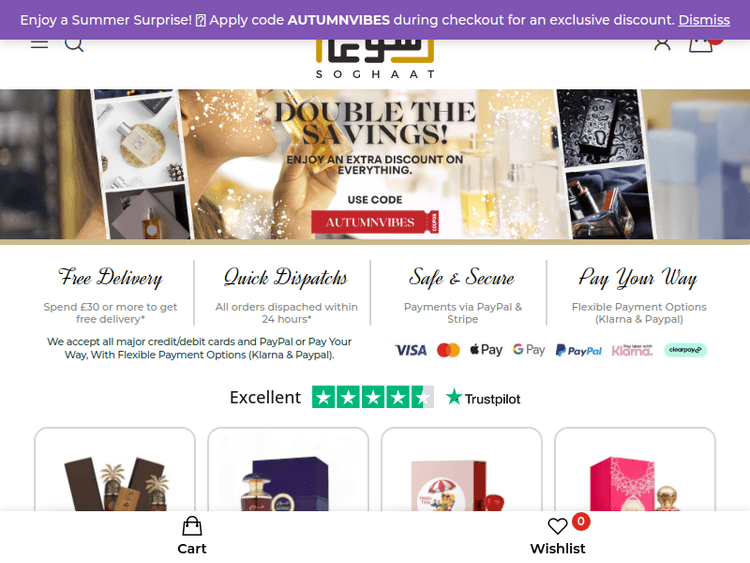Click the Visa card logo
Image resolution: width=750 pixels, height=563 pixels.
click(x=411, y=350)
